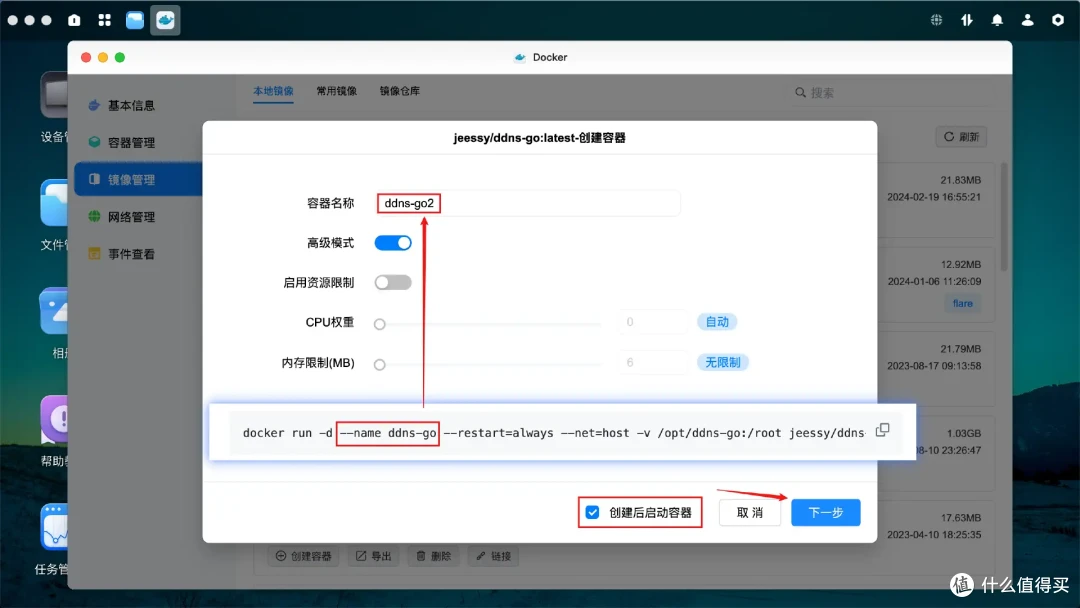Click the 链接 button

[494, 556]
